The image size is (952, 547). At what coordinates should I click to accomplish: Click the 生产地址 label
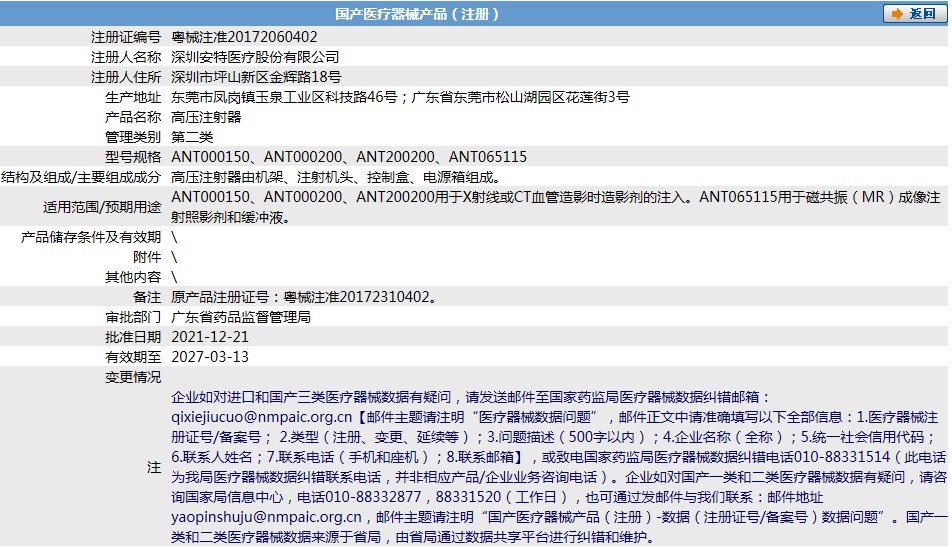coord(133,97)
